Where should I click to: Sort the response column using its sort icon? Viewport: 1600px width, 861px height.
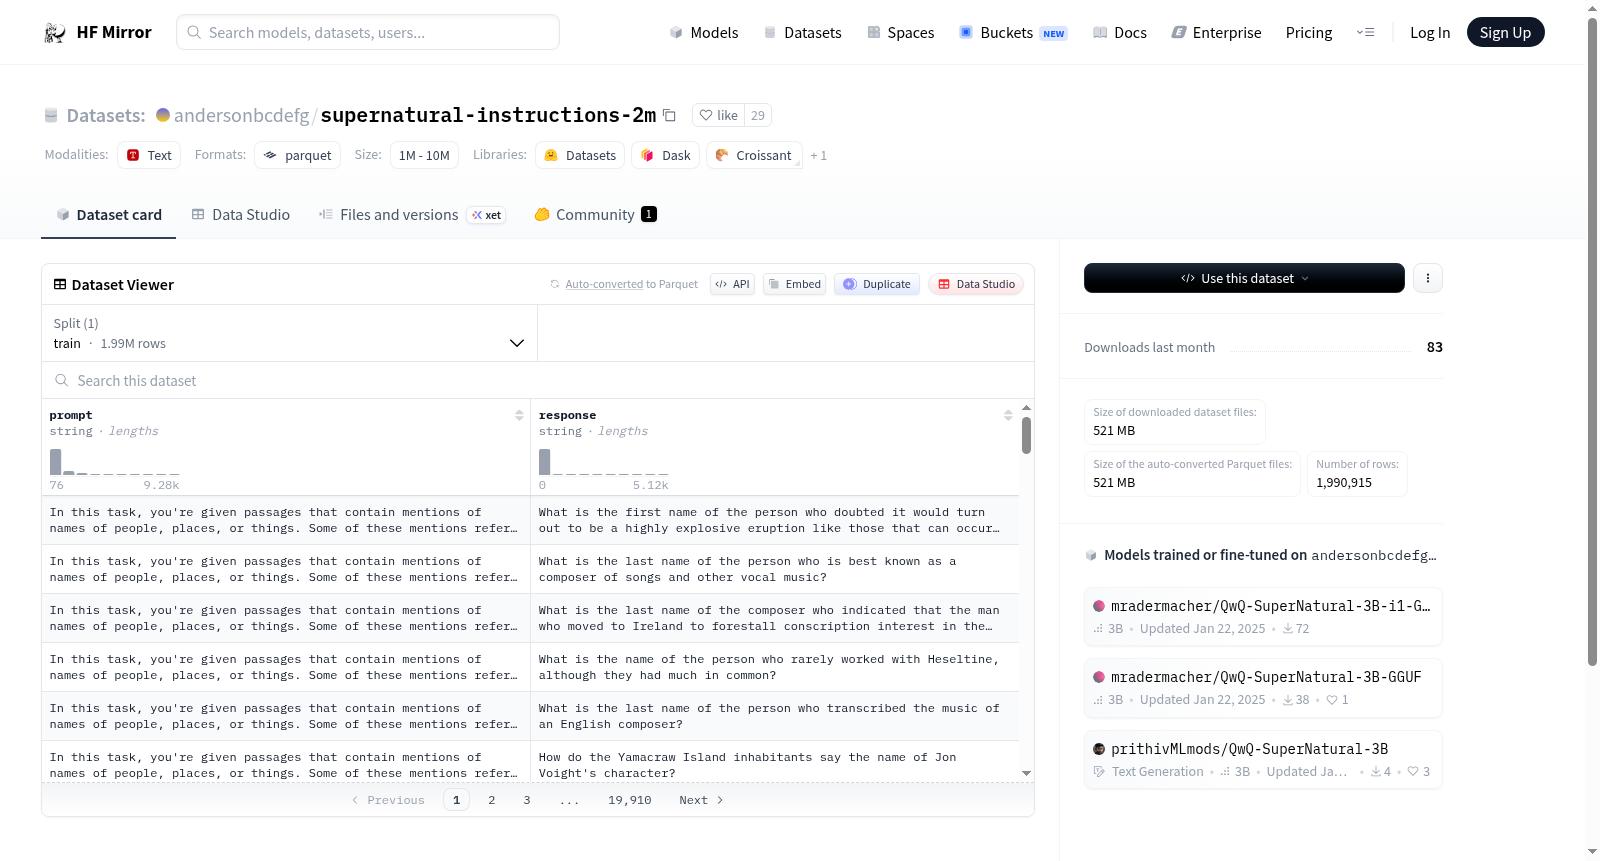click(x=1008, y=415)
